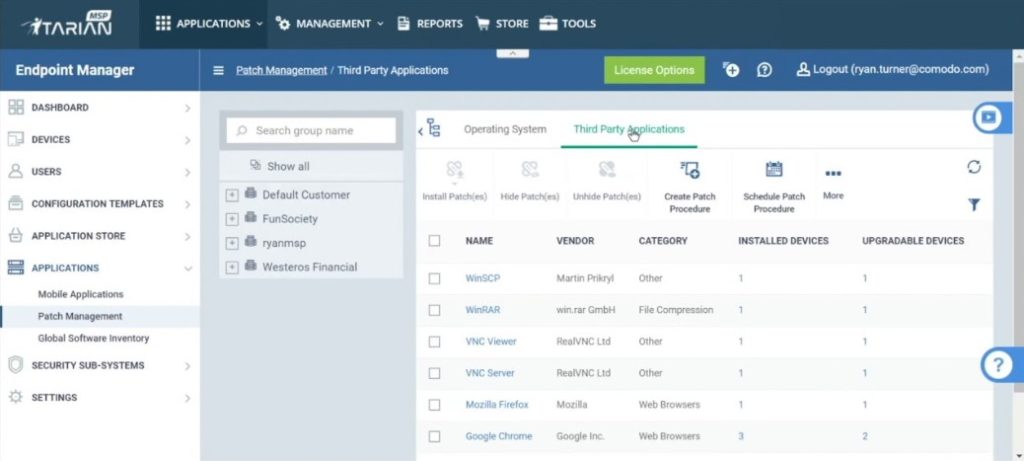Image resolution: width=1024 pixels, height=461 pixels.
Task: Refresh the third party applications list
Action: pyautogui.click(x=974, y=167)
